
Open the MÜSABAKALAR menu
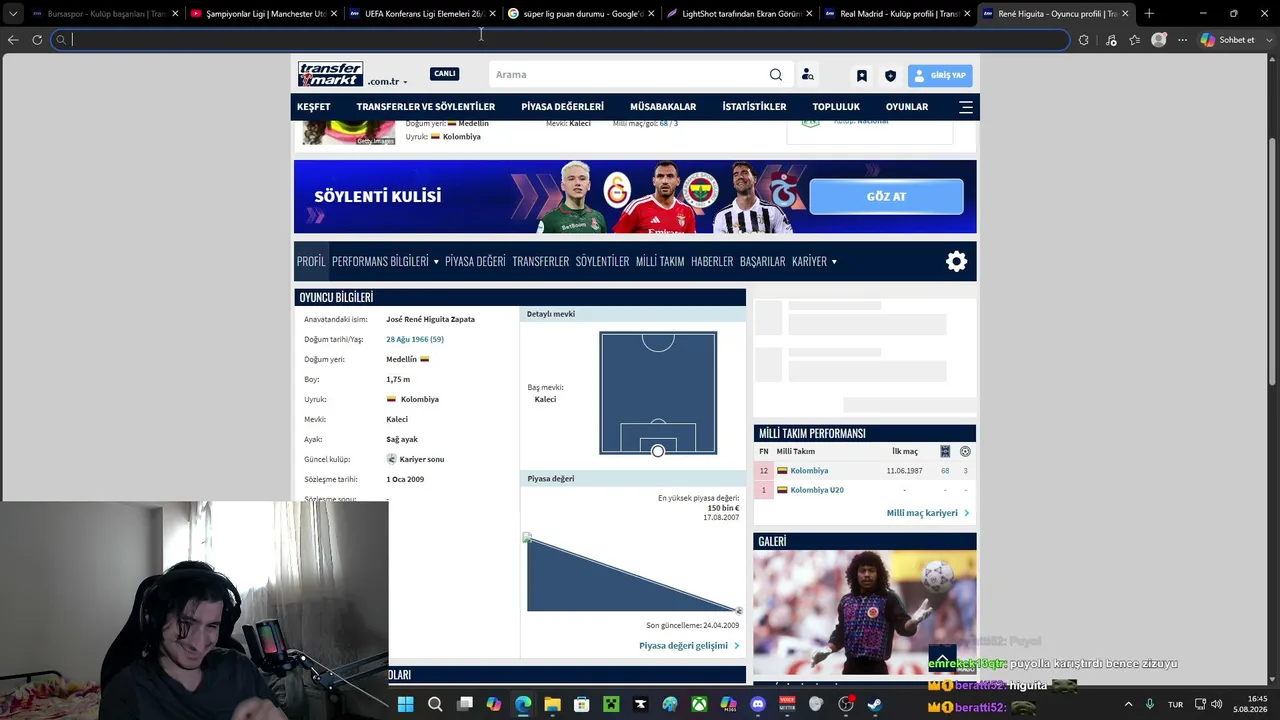pyautogui.click(x=663, y=107)
